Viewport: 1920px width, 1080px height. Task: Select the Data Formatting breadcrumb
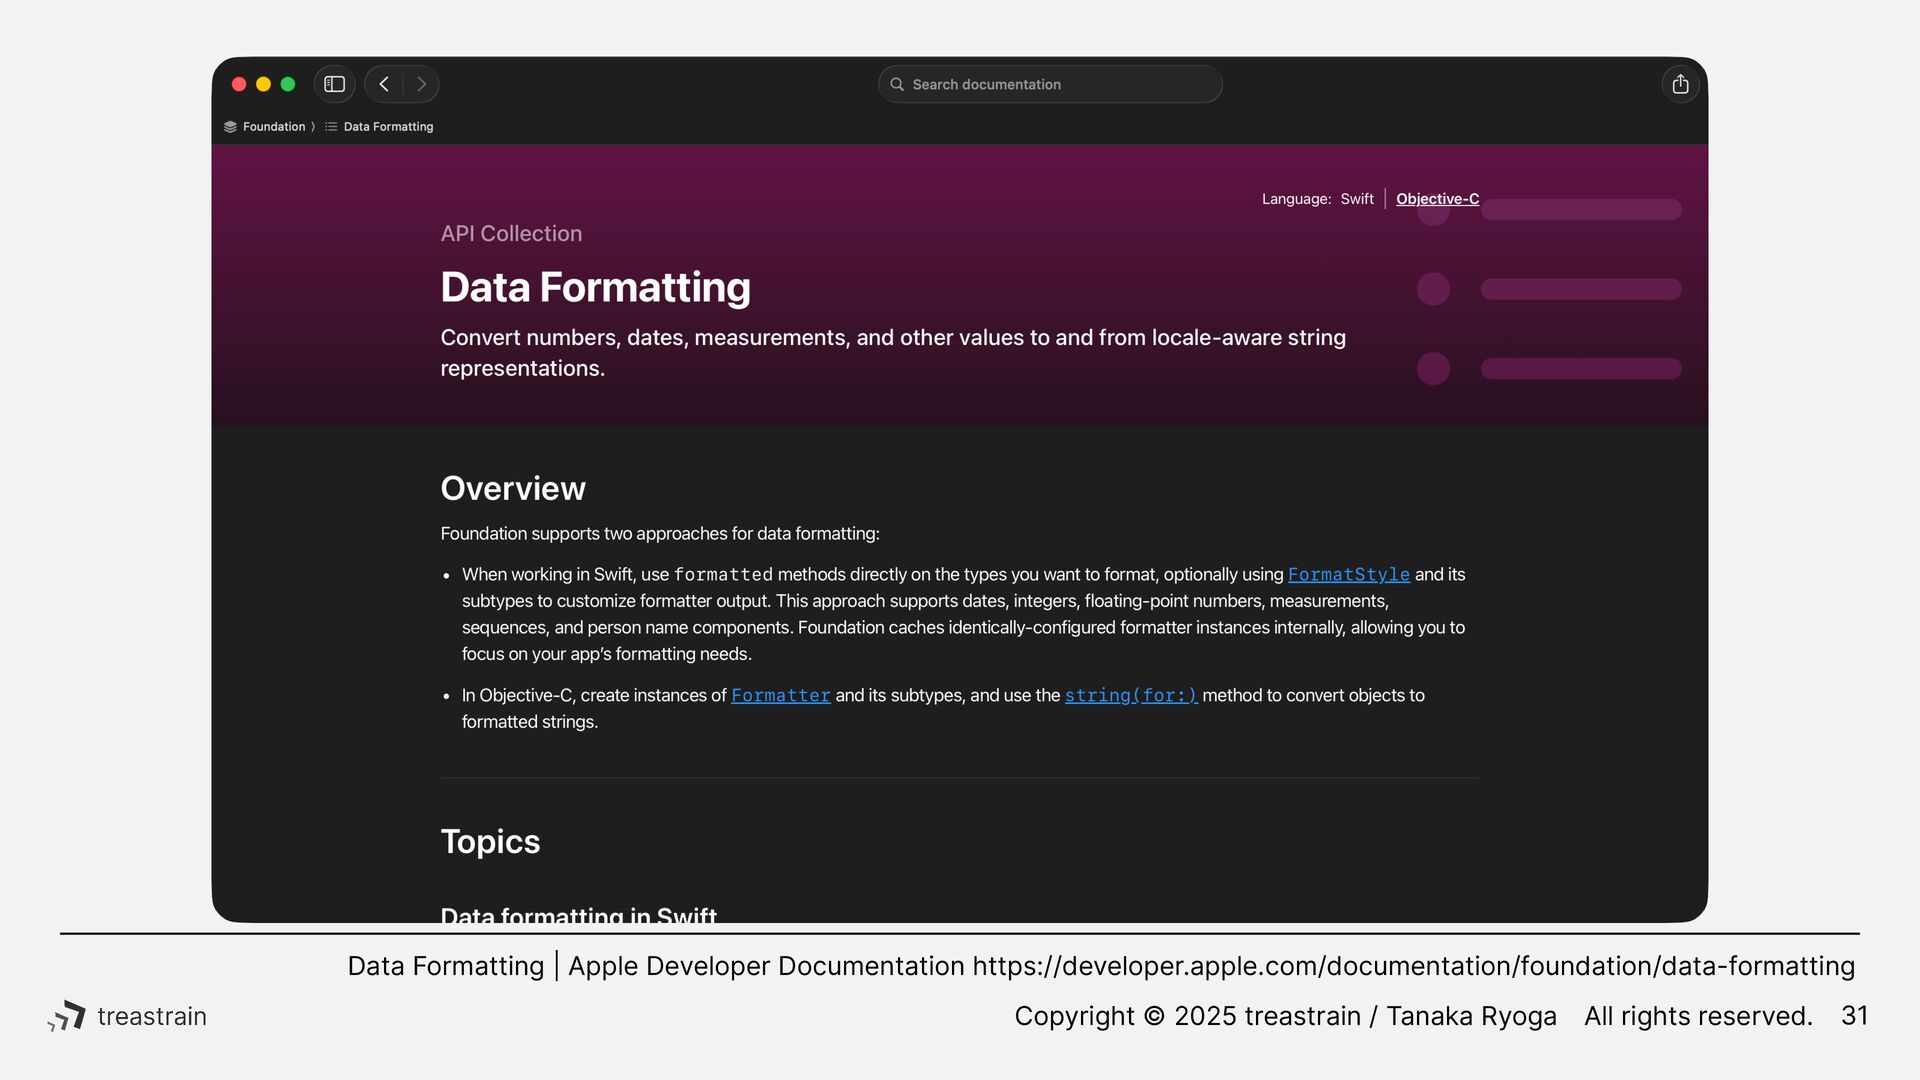coord(388,127)
